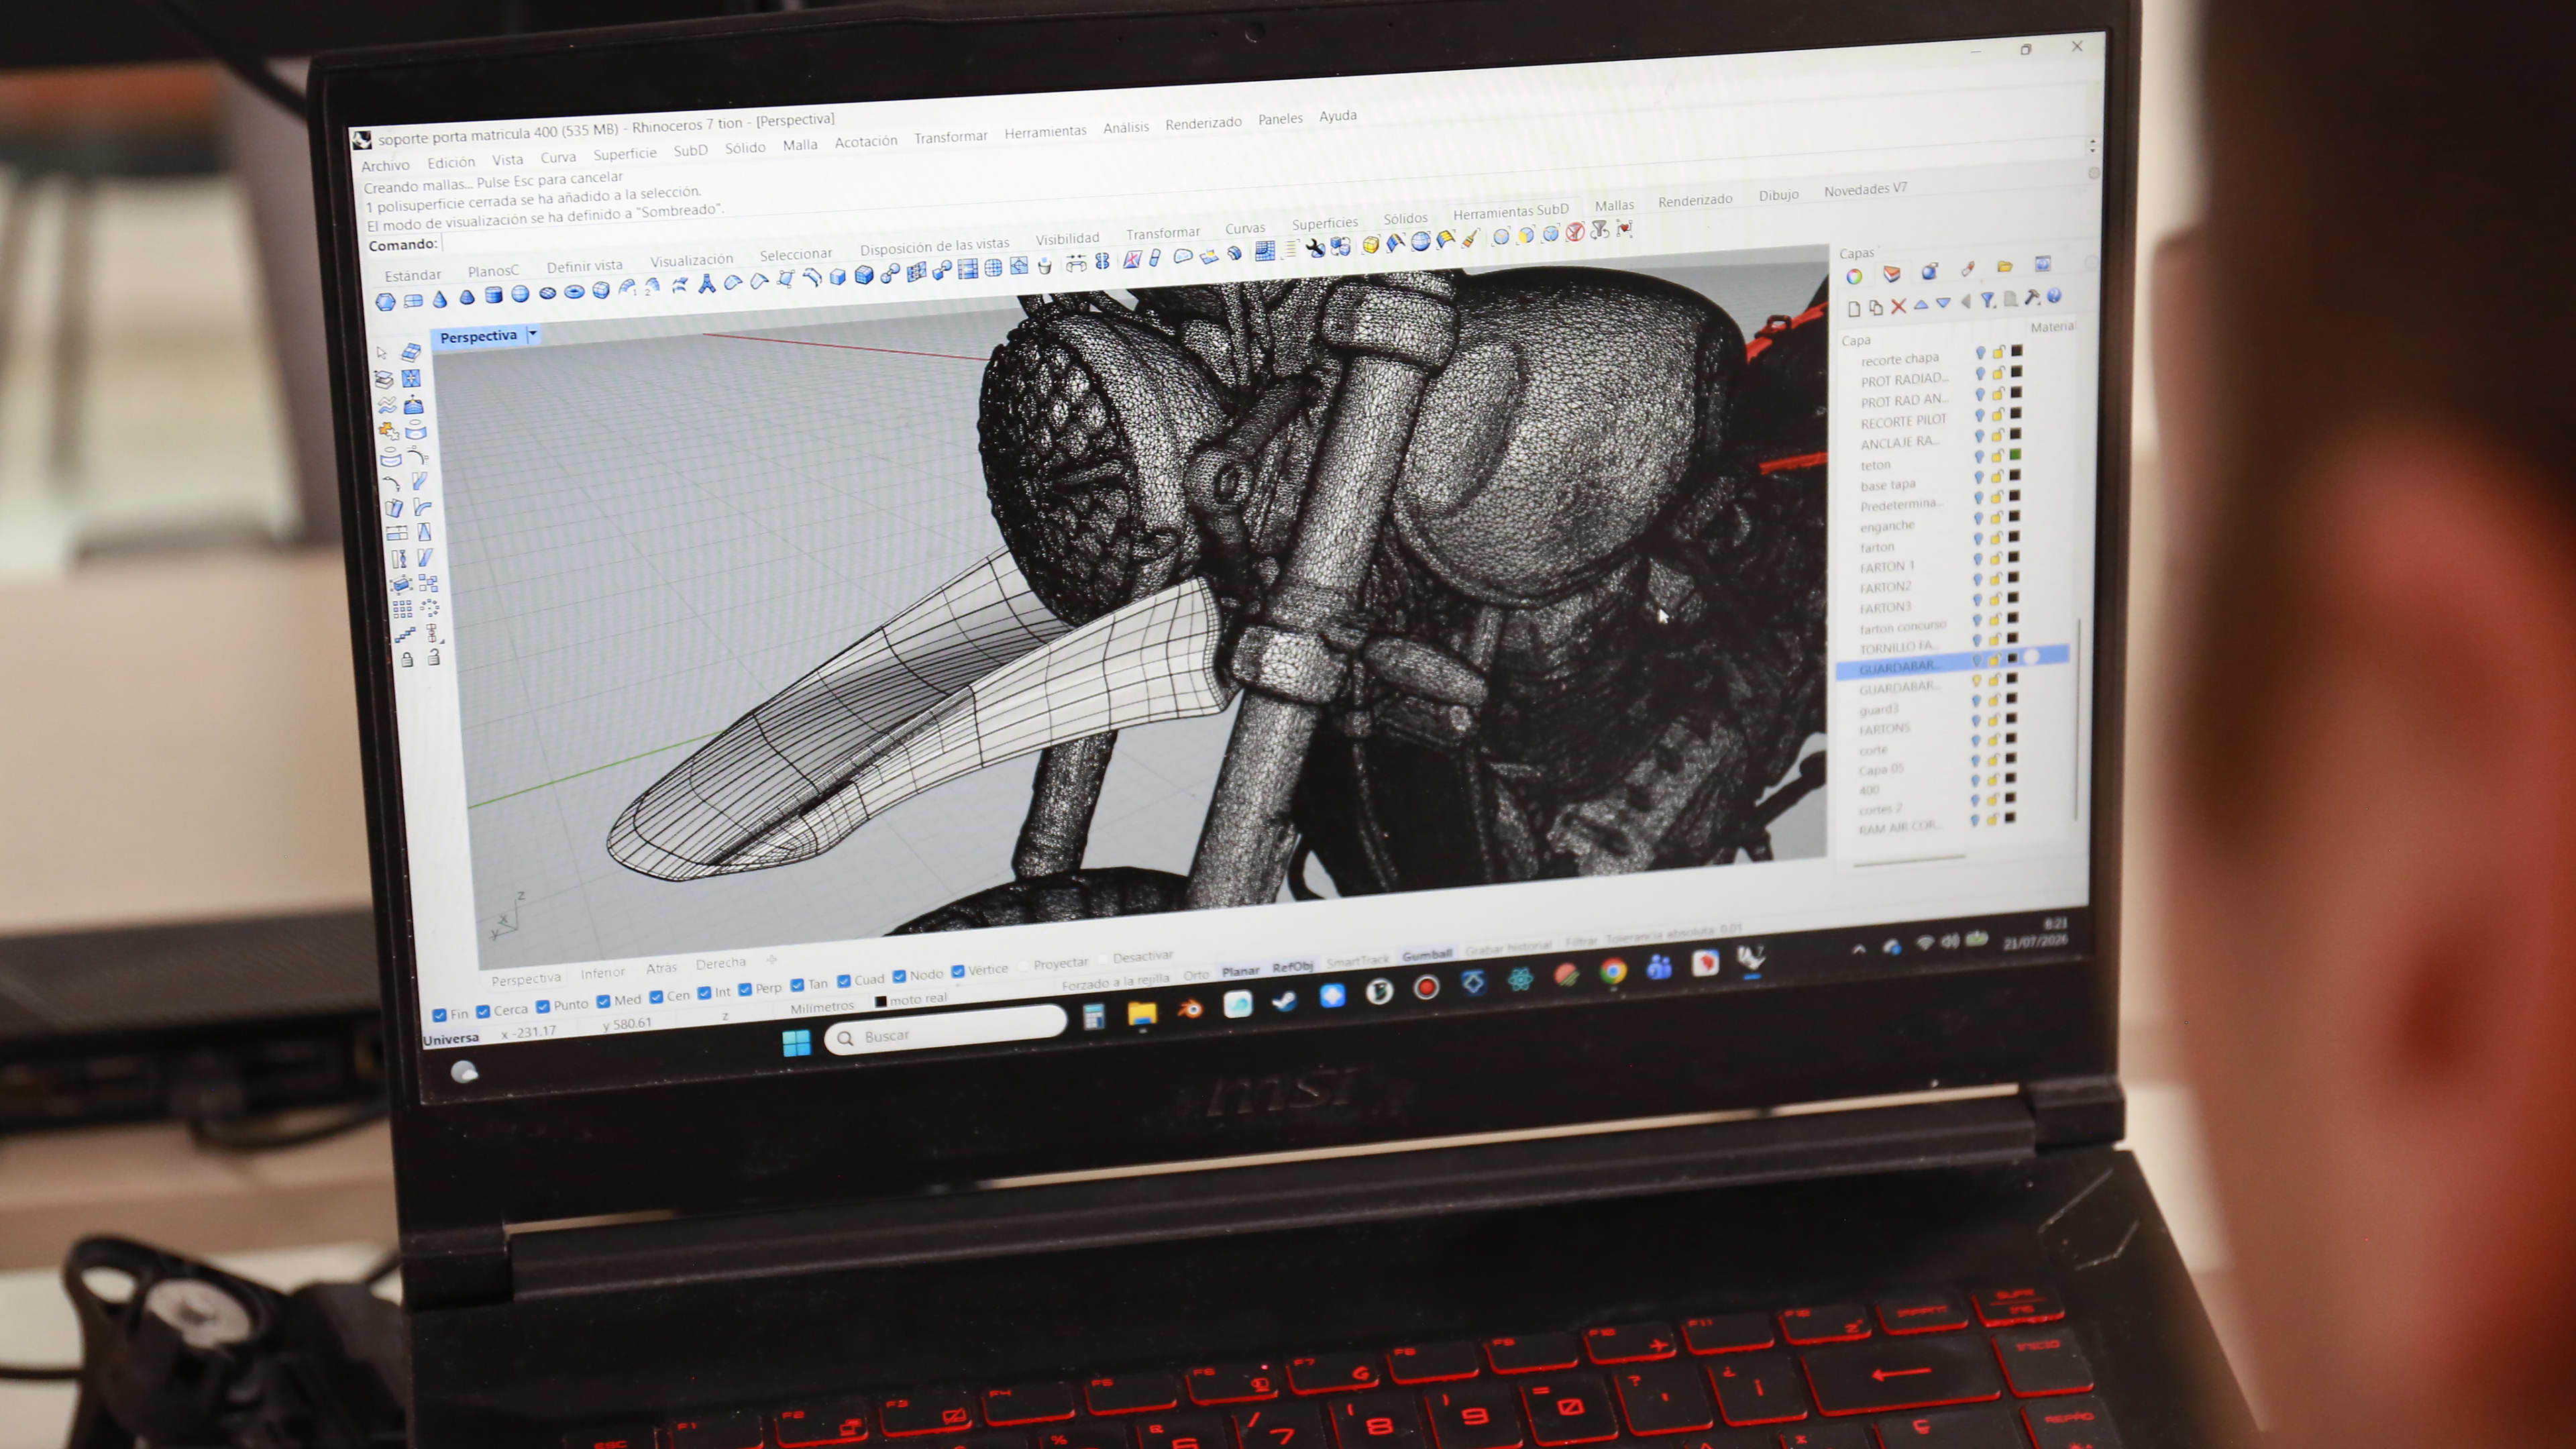Move layer down with the blue down arrow
The image size is (2576, 1449).
click(x=1943, y=303)
